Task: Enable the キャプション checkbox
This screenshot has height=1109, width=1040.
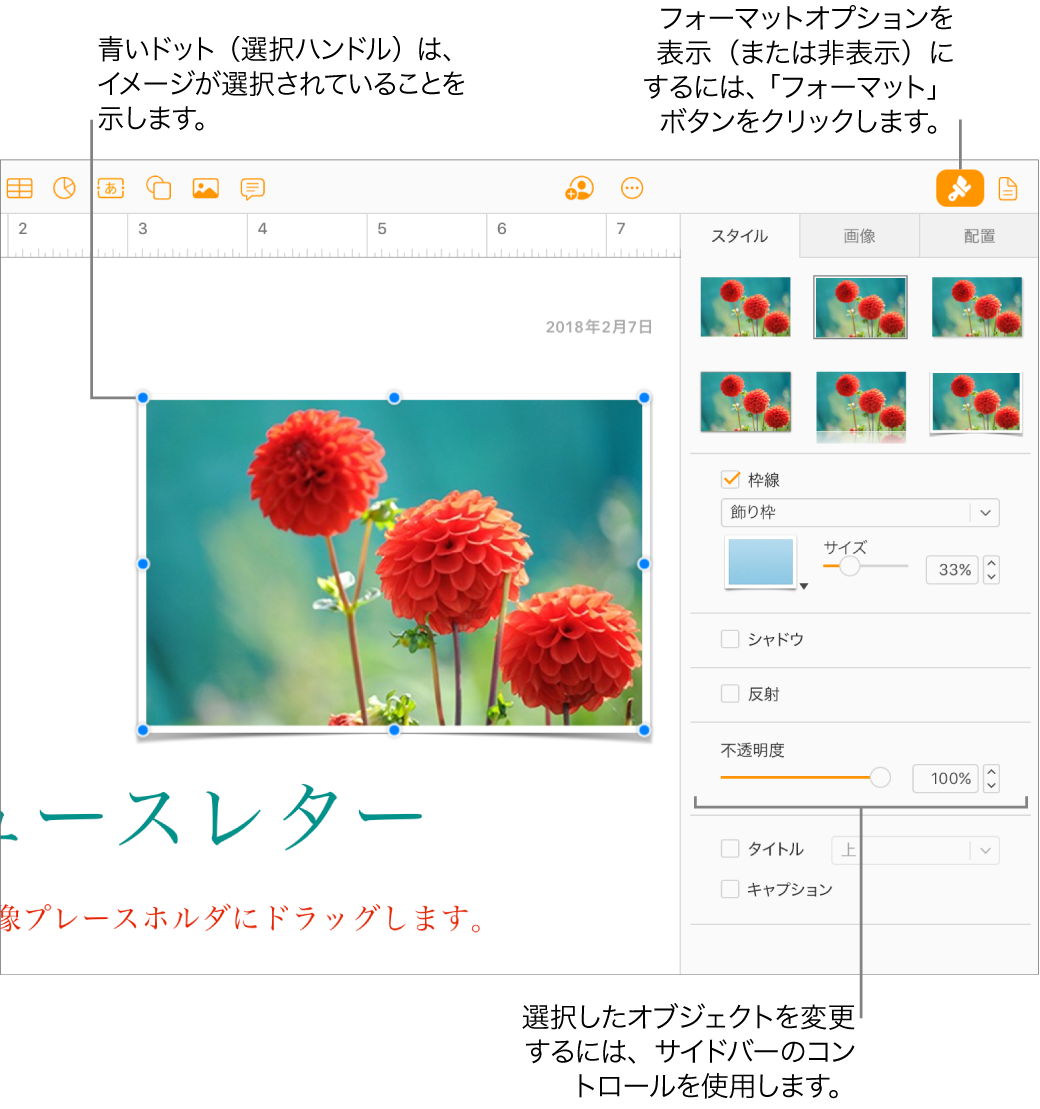Action: 729,888
